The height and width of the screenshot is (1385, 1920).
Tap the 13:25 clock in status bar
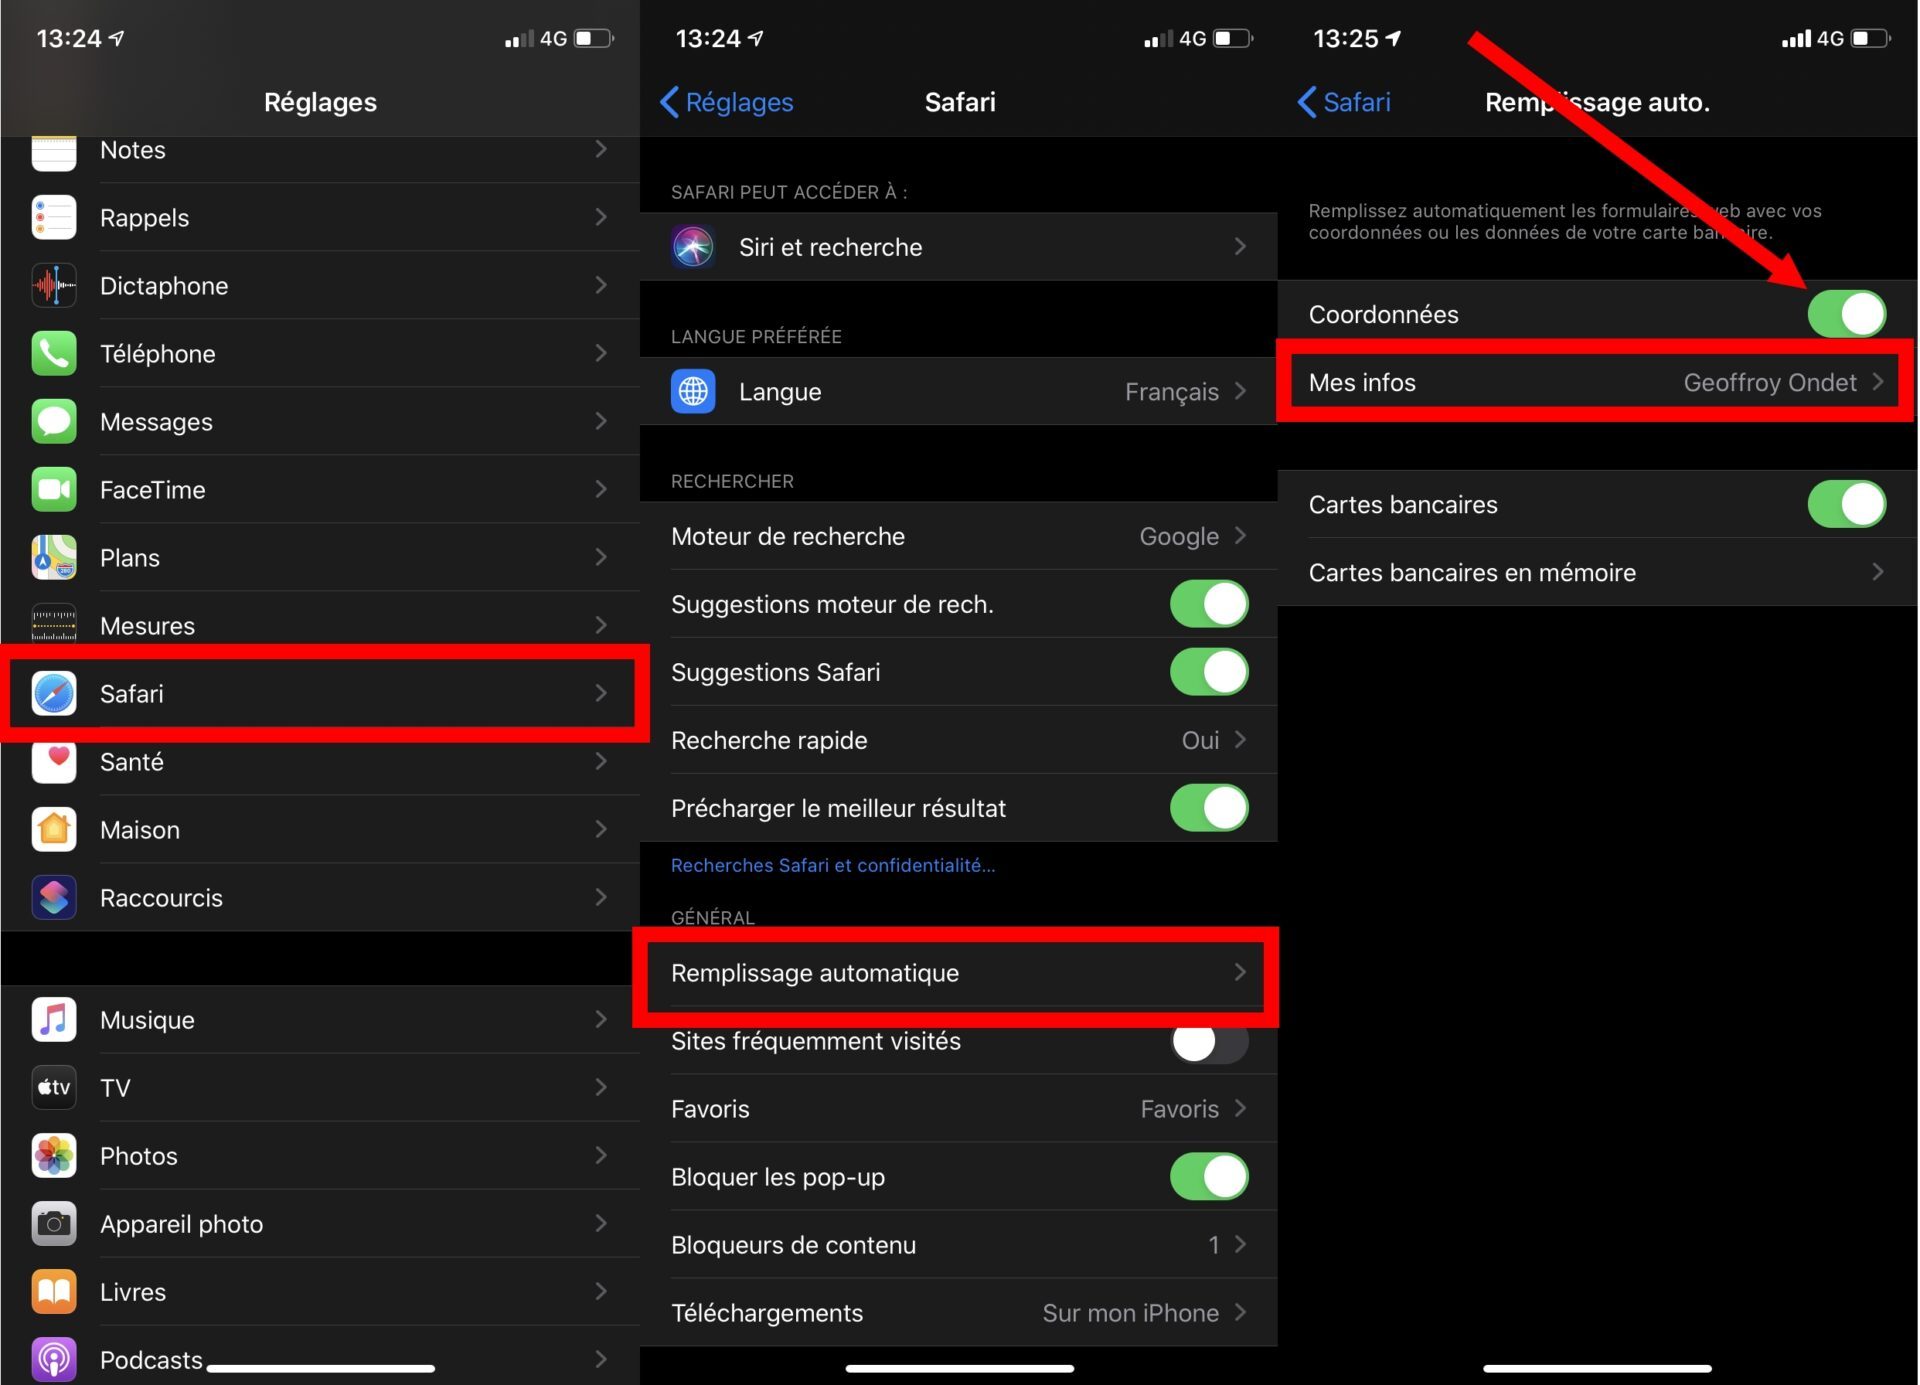[1345, 39]
